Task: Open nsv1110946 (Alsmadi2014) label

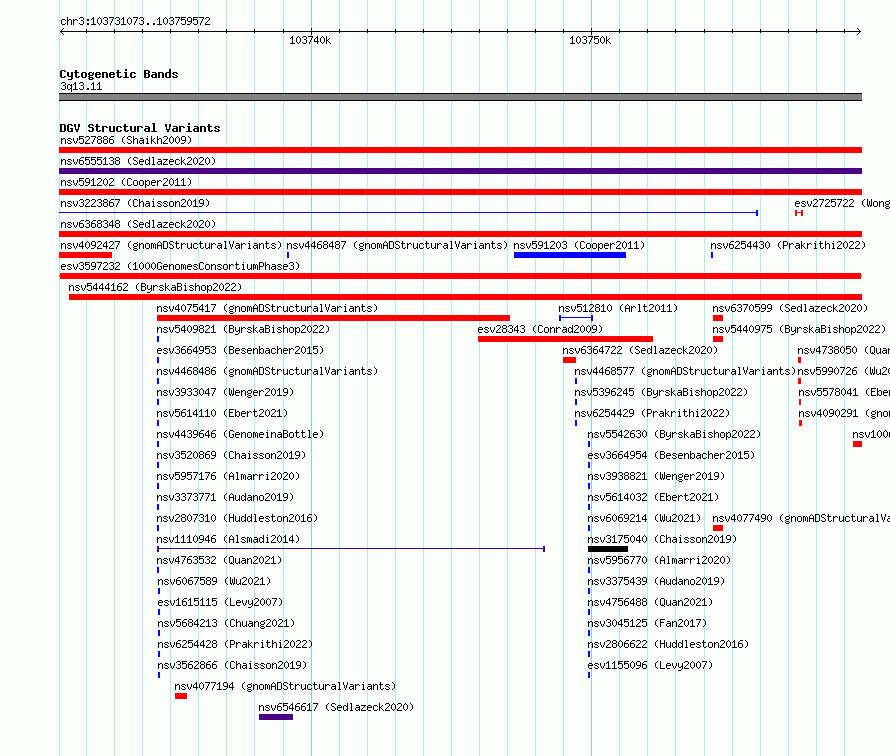Action: [x=229, y=539]
